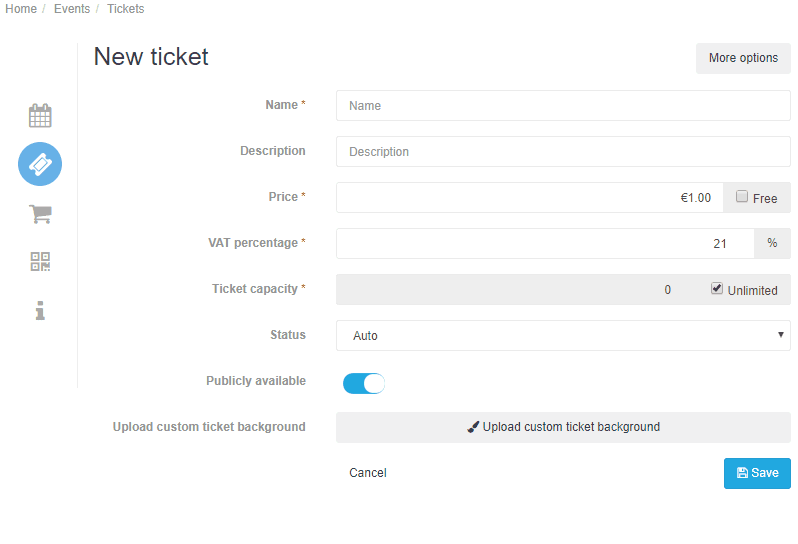Uncheck the Unlimited capacity checkbox
This screenshot has width=798, height=544.
[x=717, y=289]
